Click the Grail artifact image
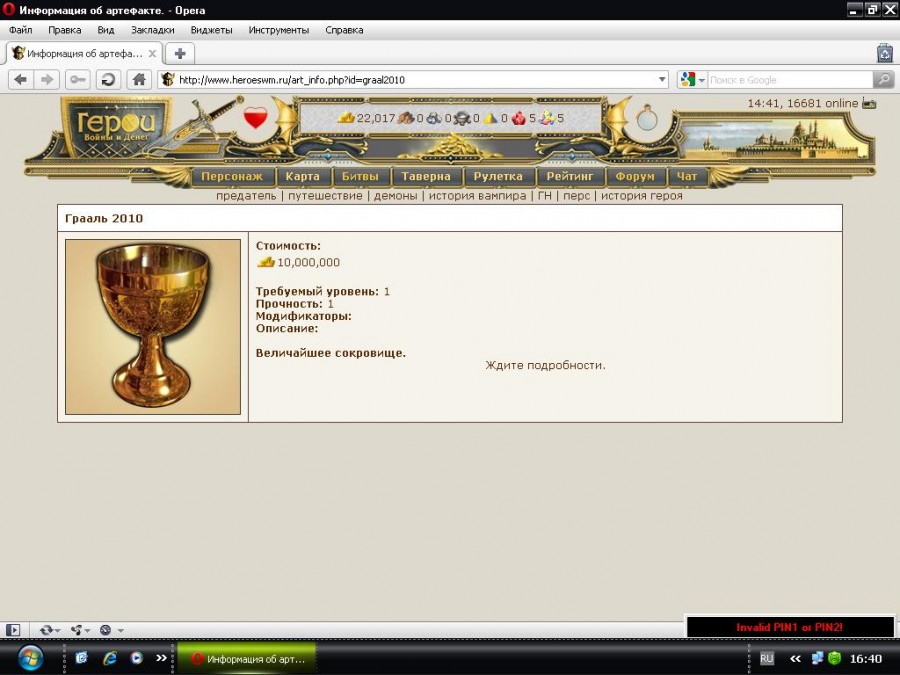 point(153,326)
